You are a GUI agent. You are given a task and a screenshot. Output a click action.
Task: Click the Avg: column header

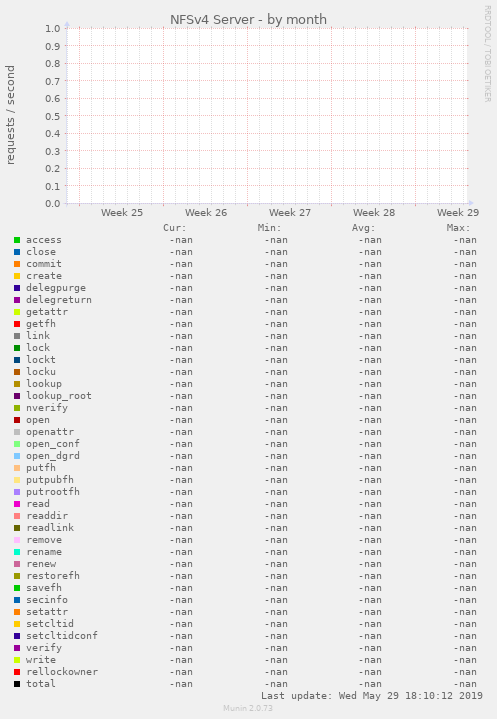[364, 228]
